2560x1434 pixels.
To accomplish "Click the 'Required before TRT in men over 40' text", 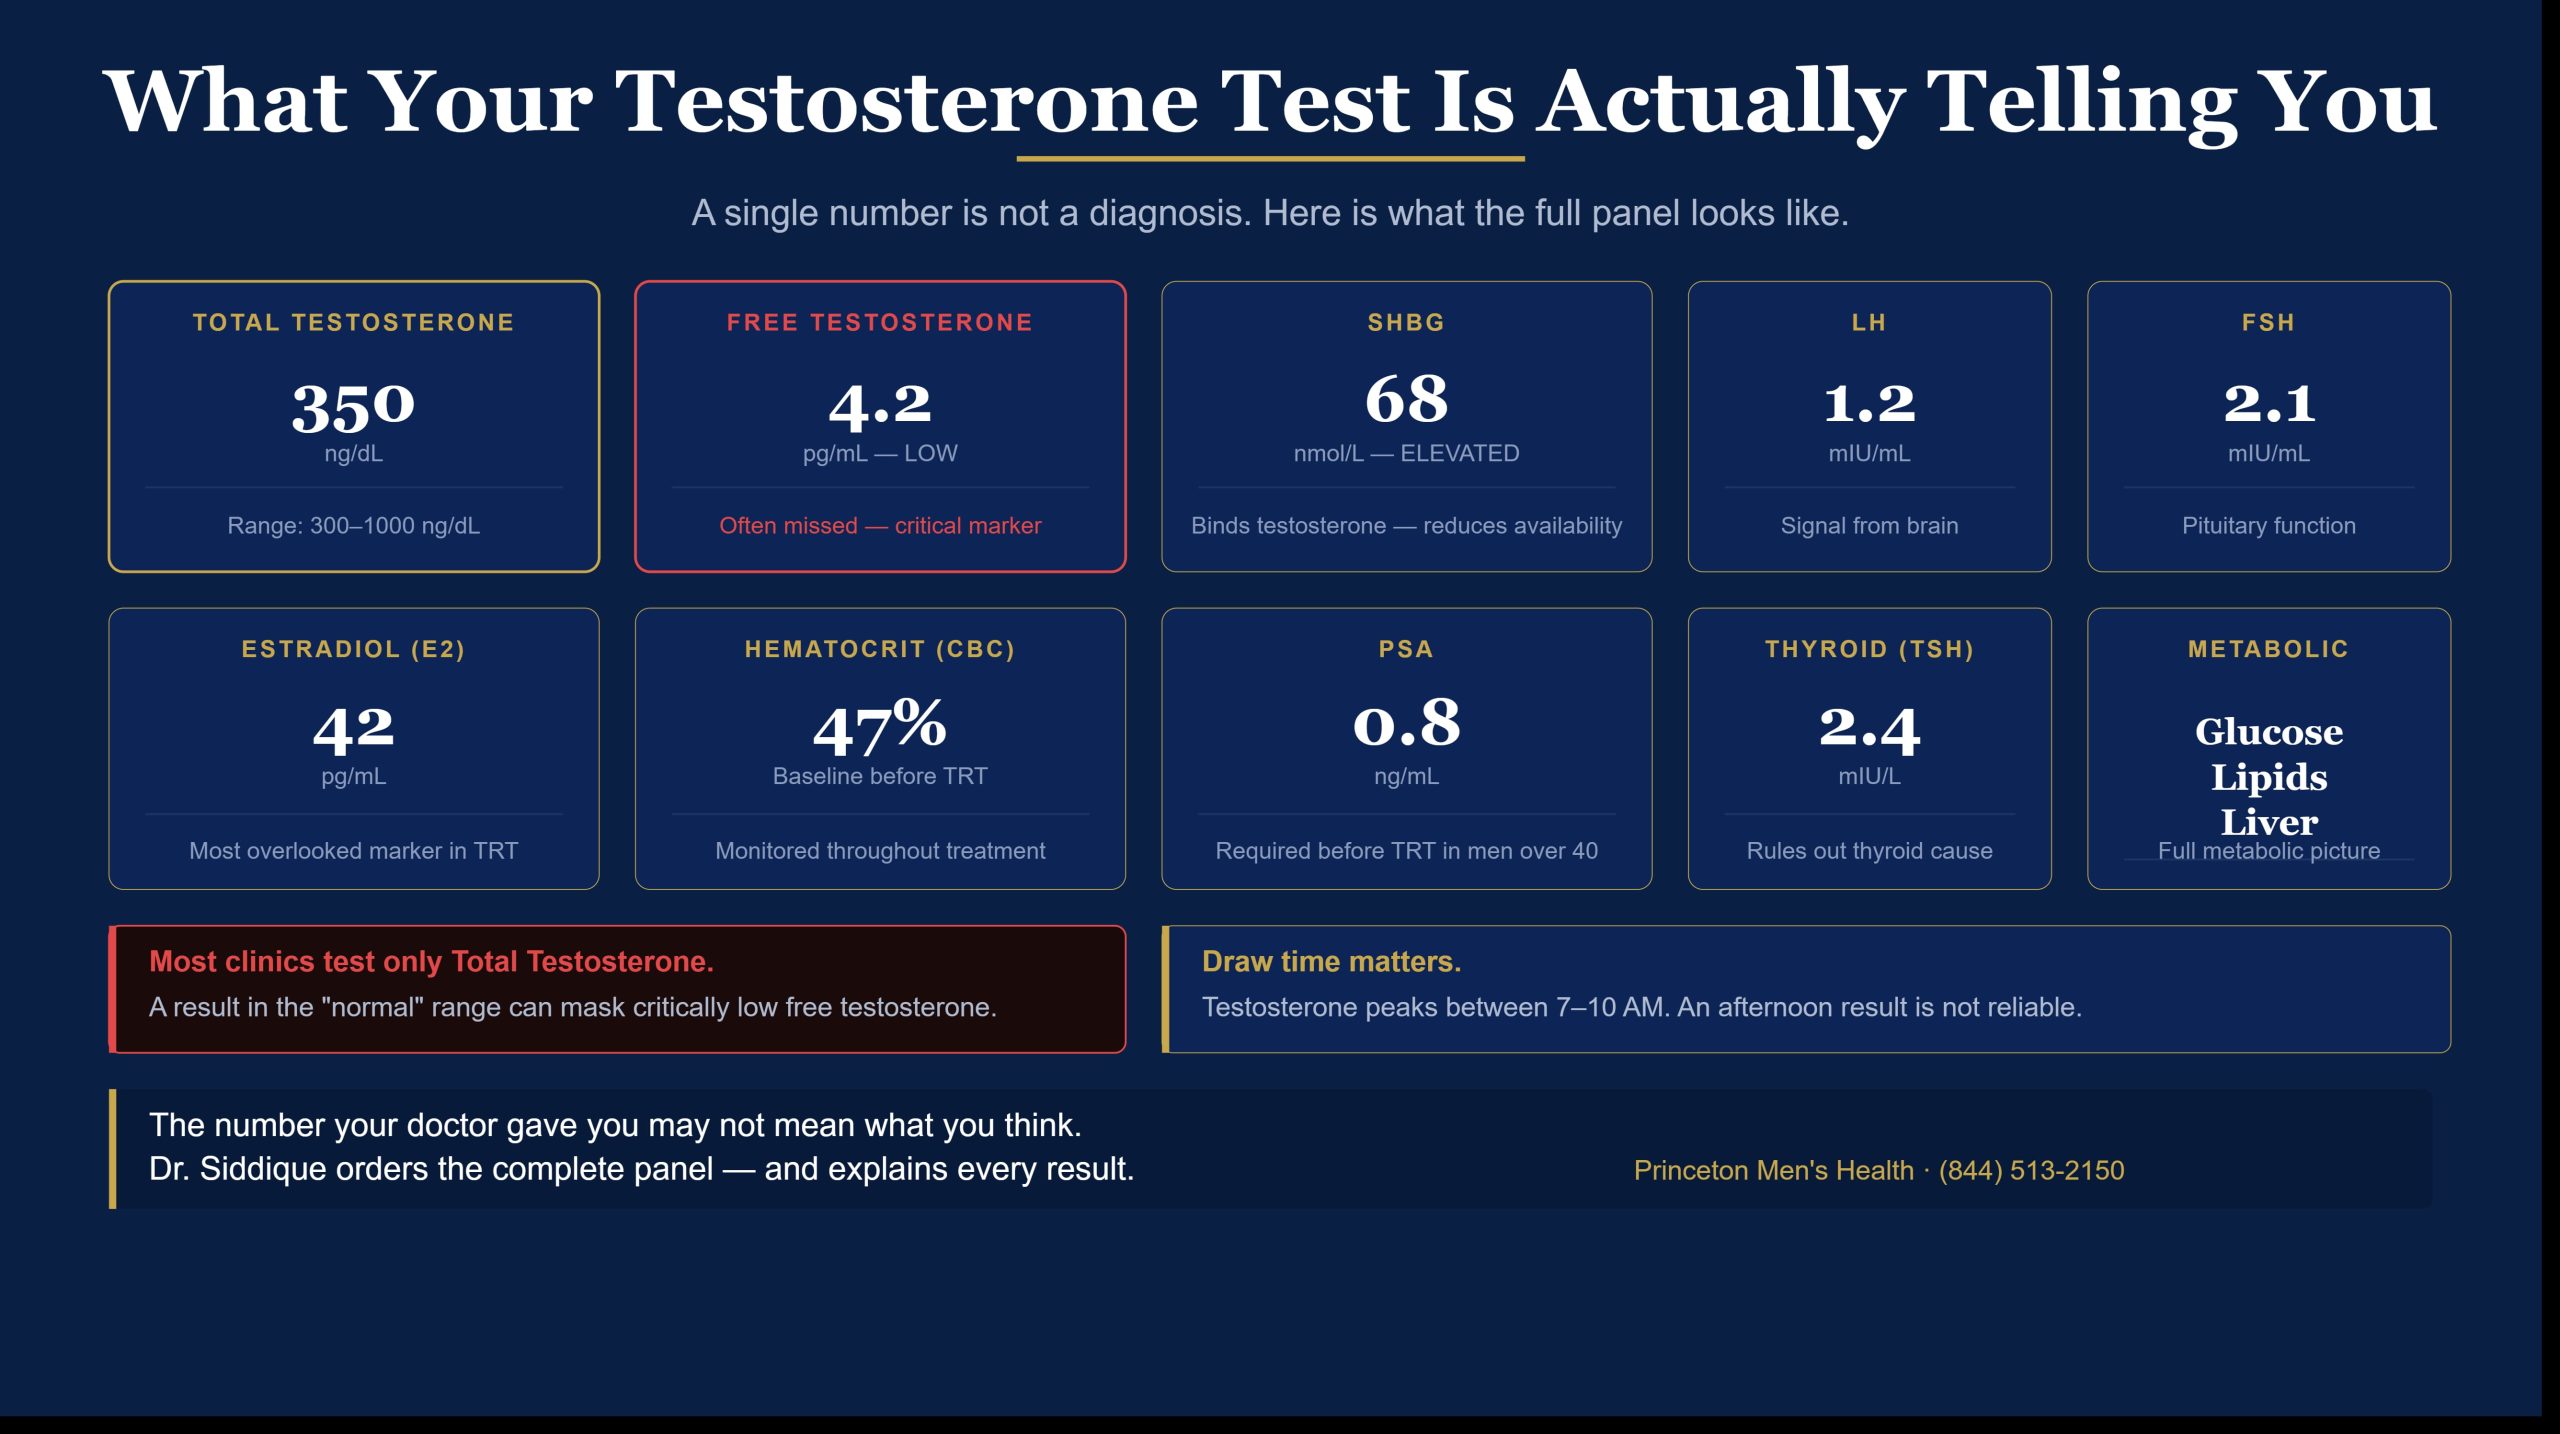I will pyautogui.click(x=1406, y=850).
